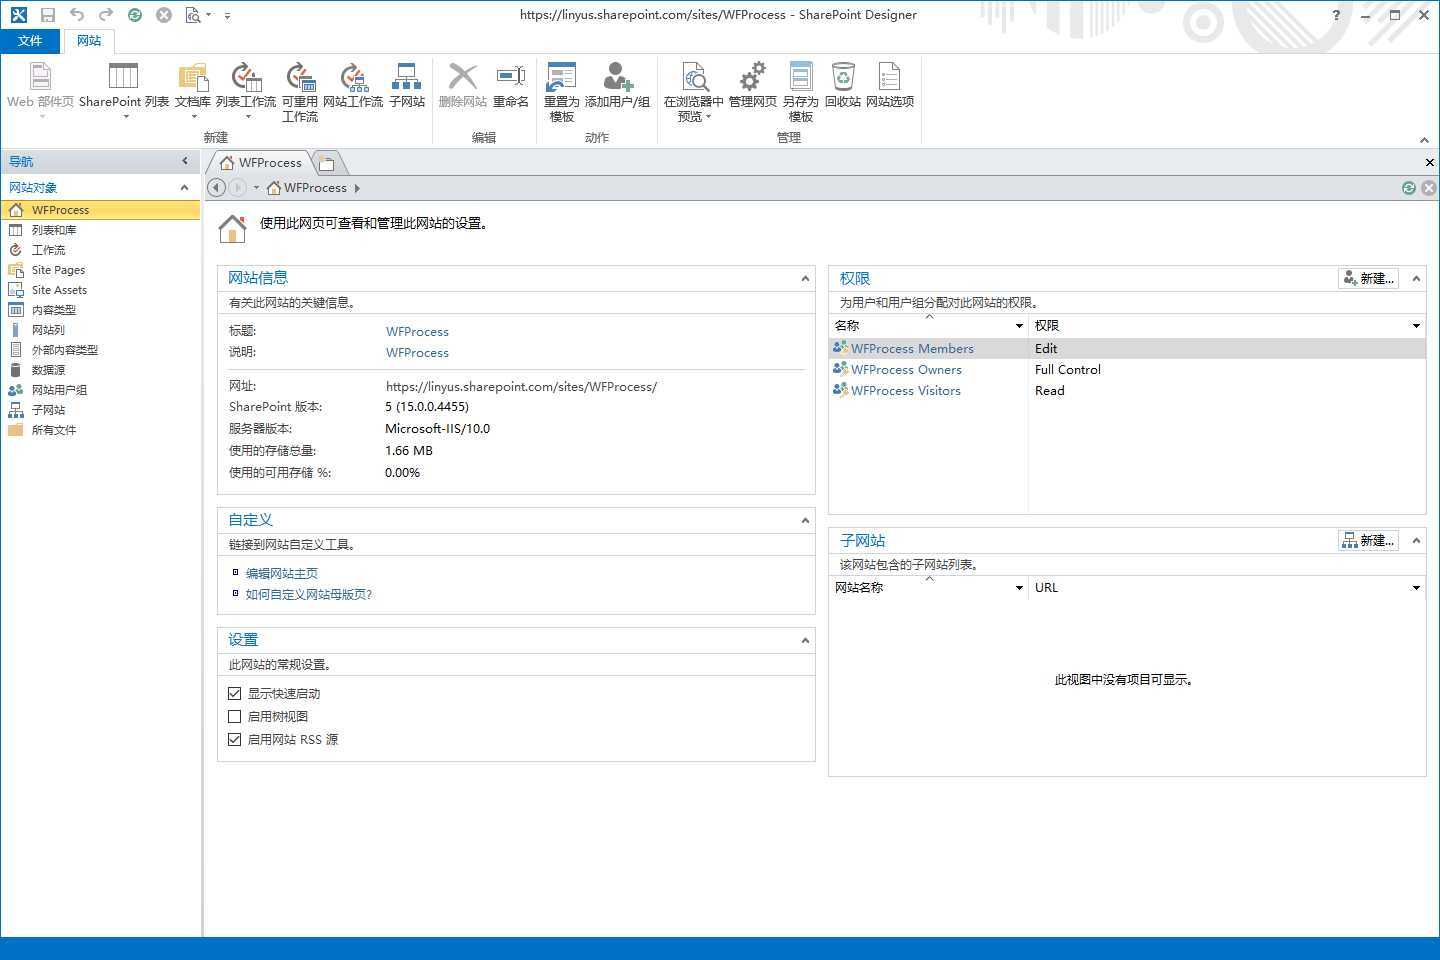Enable 启用树视图 checkbox
This screenshot has height=960, width=1440.
pyautogui.click(x=235, y=716)
